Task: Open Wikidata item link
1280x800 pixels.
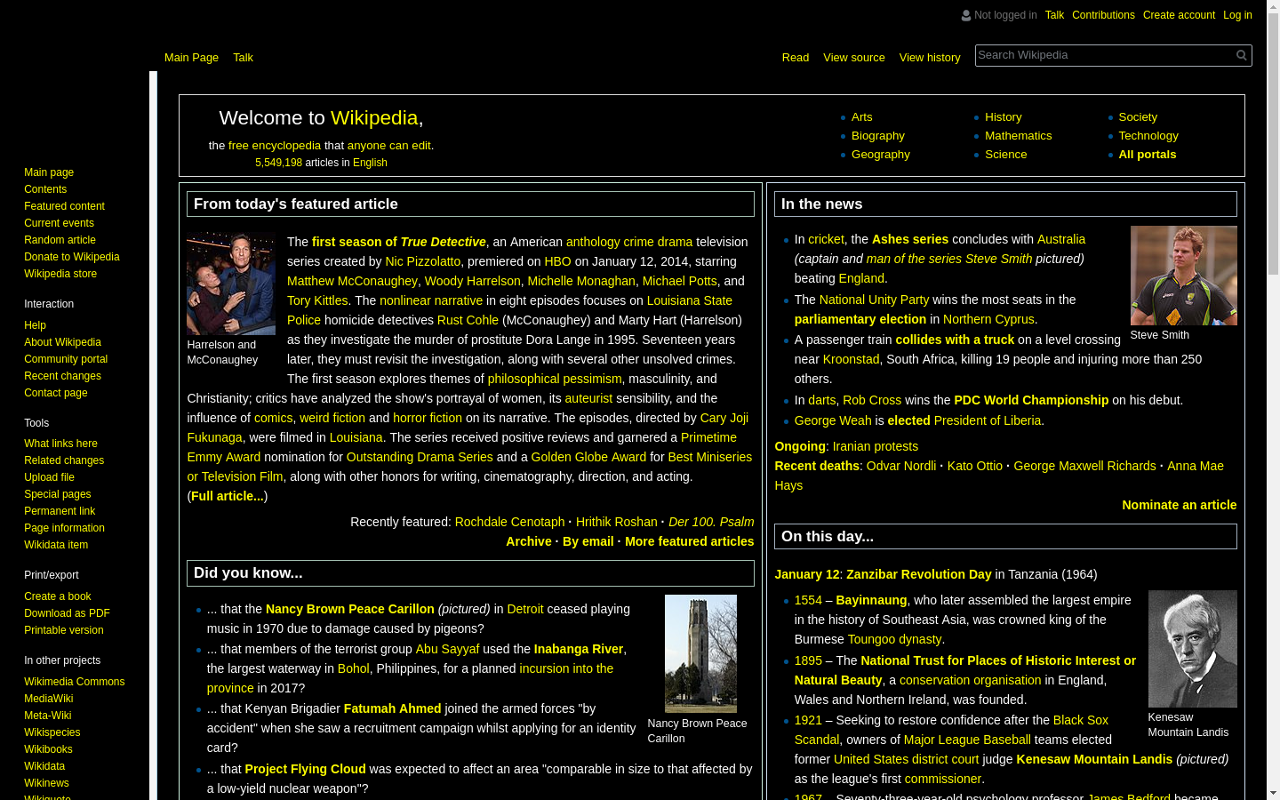Action: click(x=56, y=546)
